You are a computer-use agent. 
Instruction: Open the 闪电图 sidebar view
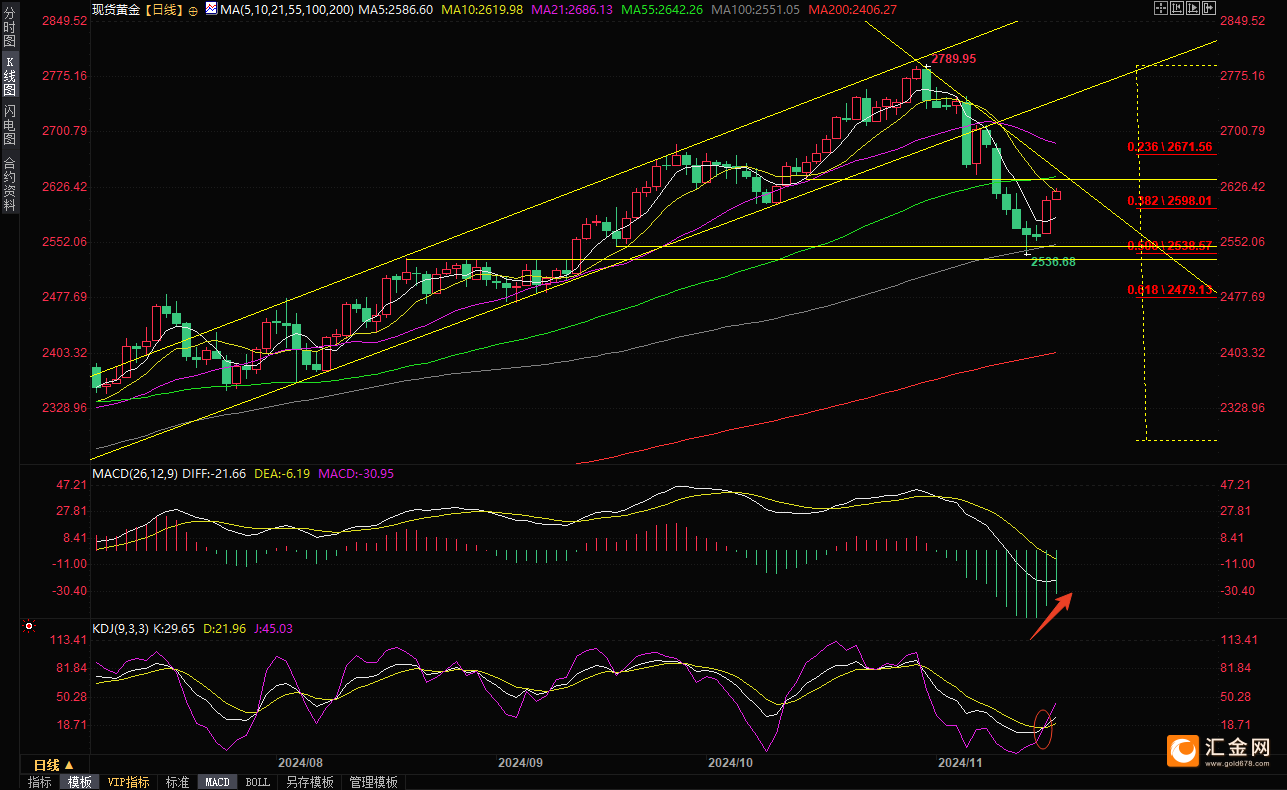click(x=10, y=124)
